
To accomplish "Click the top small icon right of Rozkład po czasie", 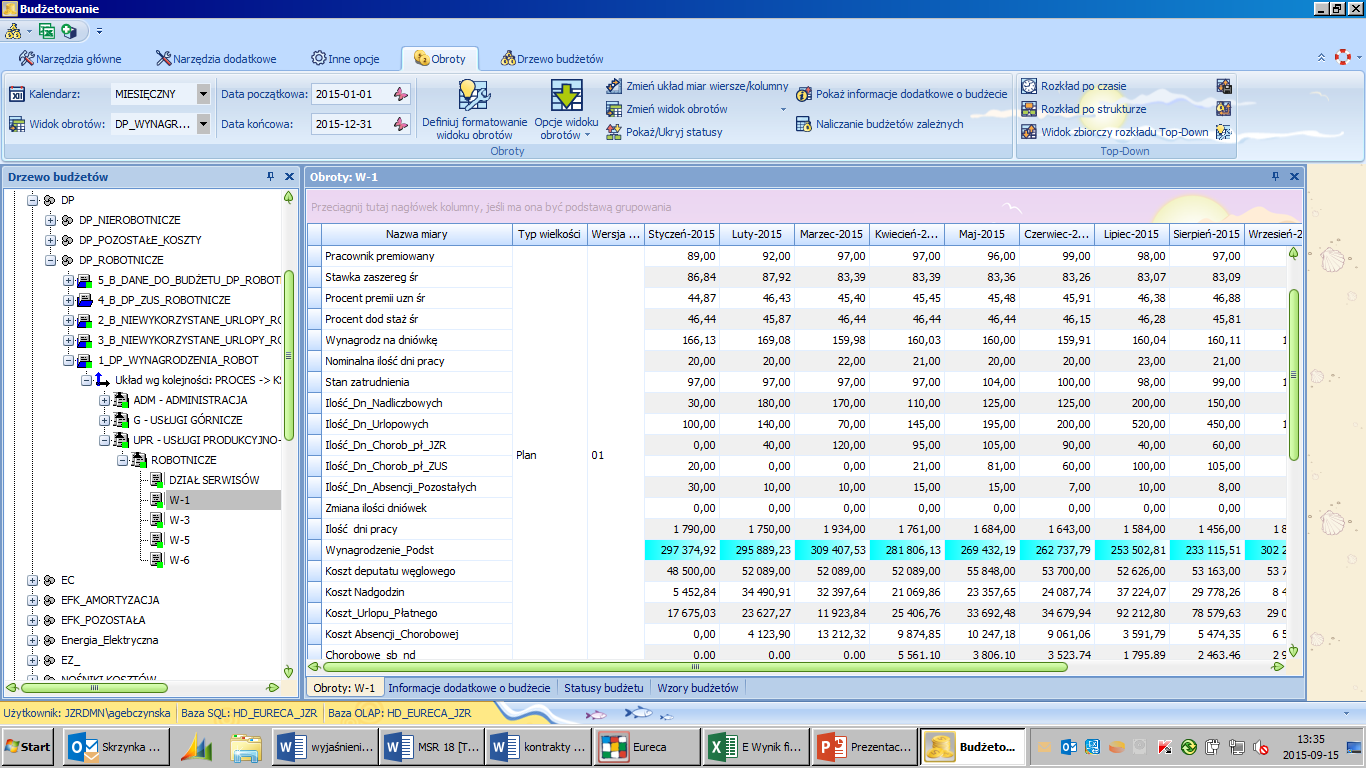I will (x=1223, y=86).
